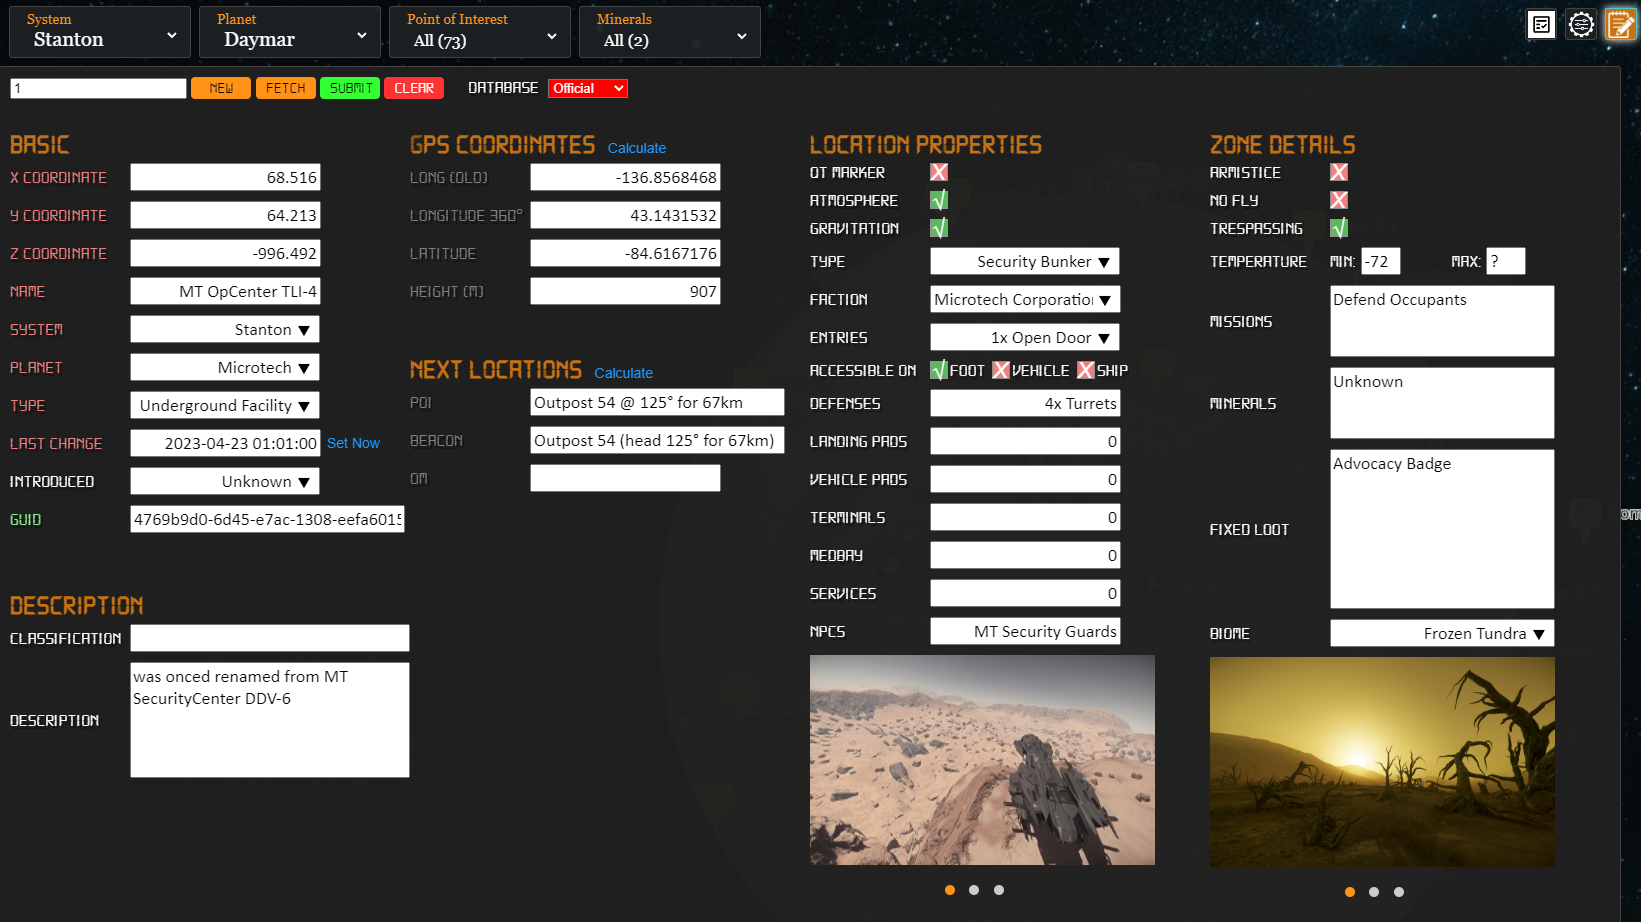This screenshot has width=1641, height=922.
Task: Focus the Latitude field -84.6167176
Action: pyautogui.click(x=625, y=253)
